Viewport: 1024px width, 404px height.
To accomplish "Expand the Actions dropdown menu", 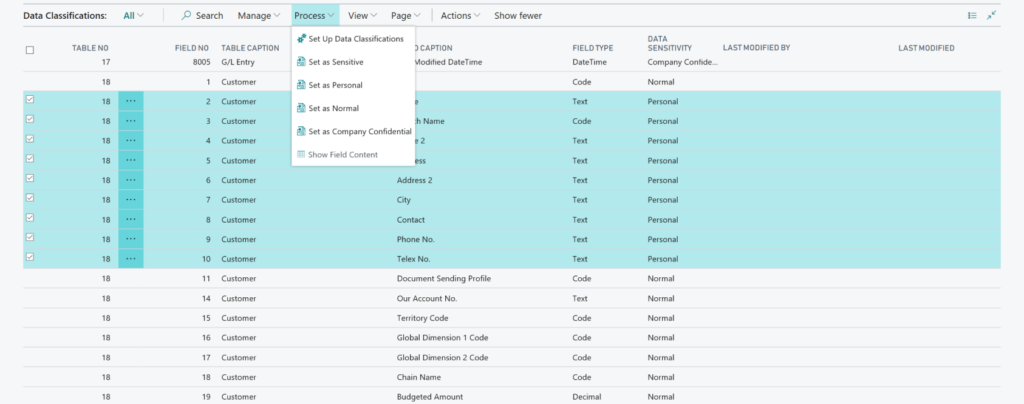I will coord(460,16).
